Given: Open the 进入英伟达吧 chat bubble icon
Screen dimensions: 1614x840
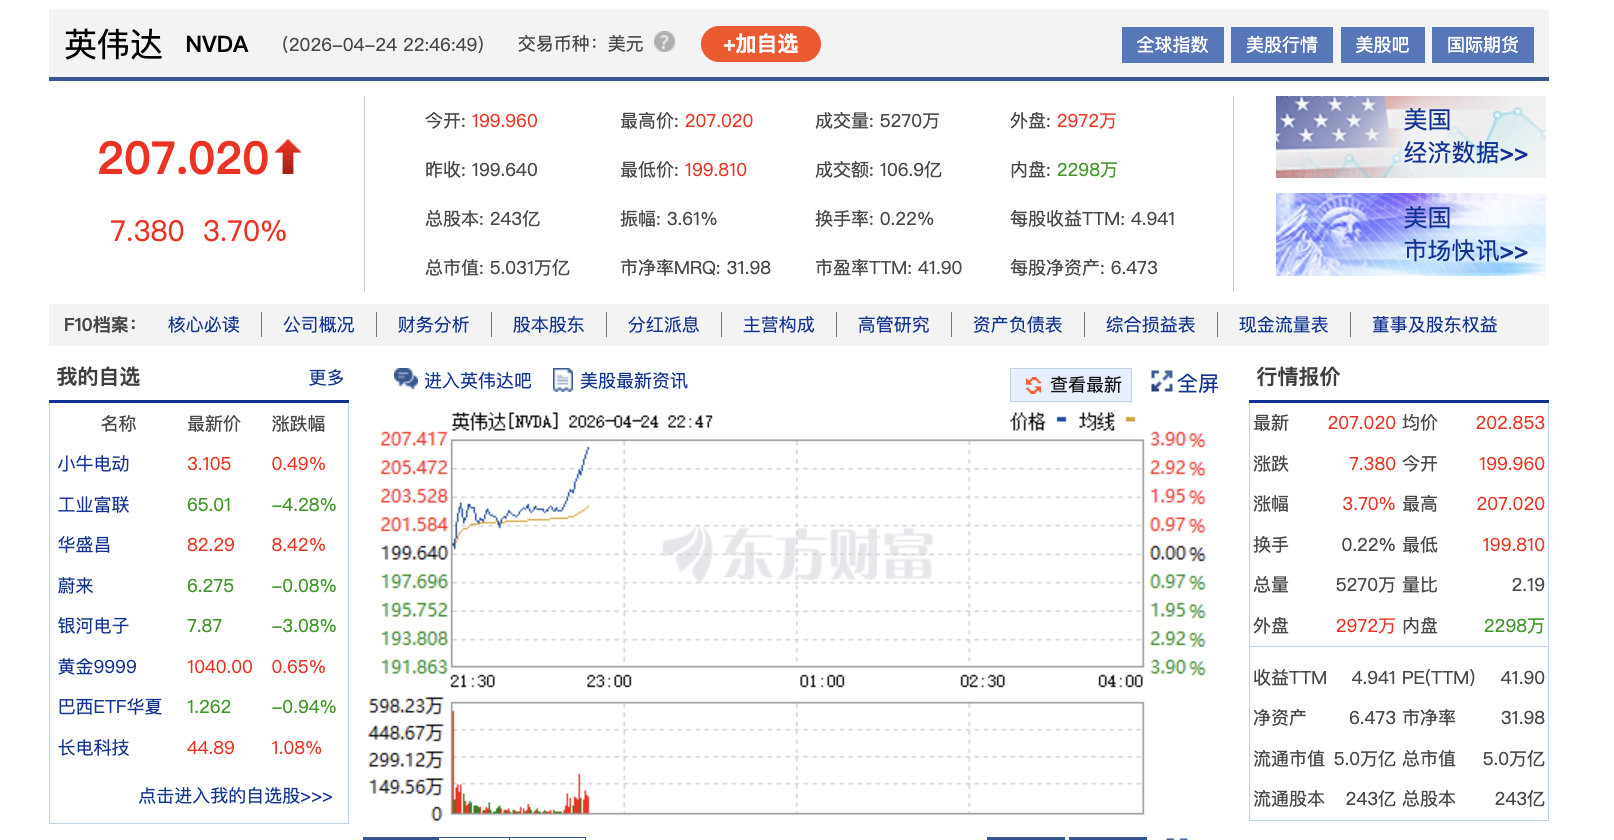Looking at the screenshot, I should (x=405, y=379).
